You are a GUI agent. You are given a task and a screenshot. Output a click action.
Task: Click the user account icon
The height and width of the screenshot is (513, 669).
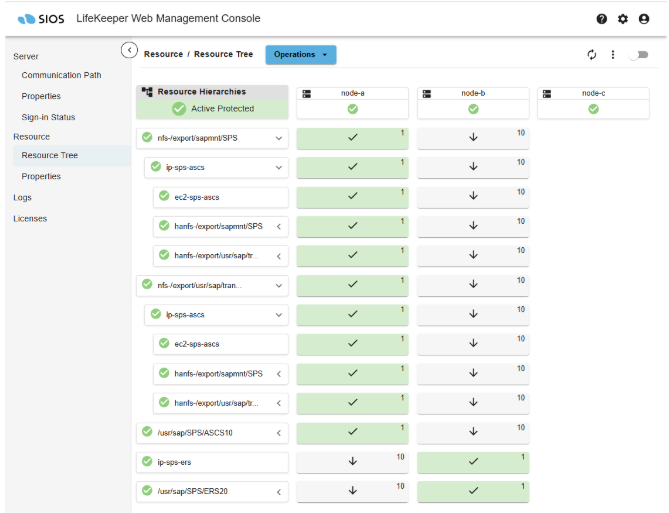[644, 19]
